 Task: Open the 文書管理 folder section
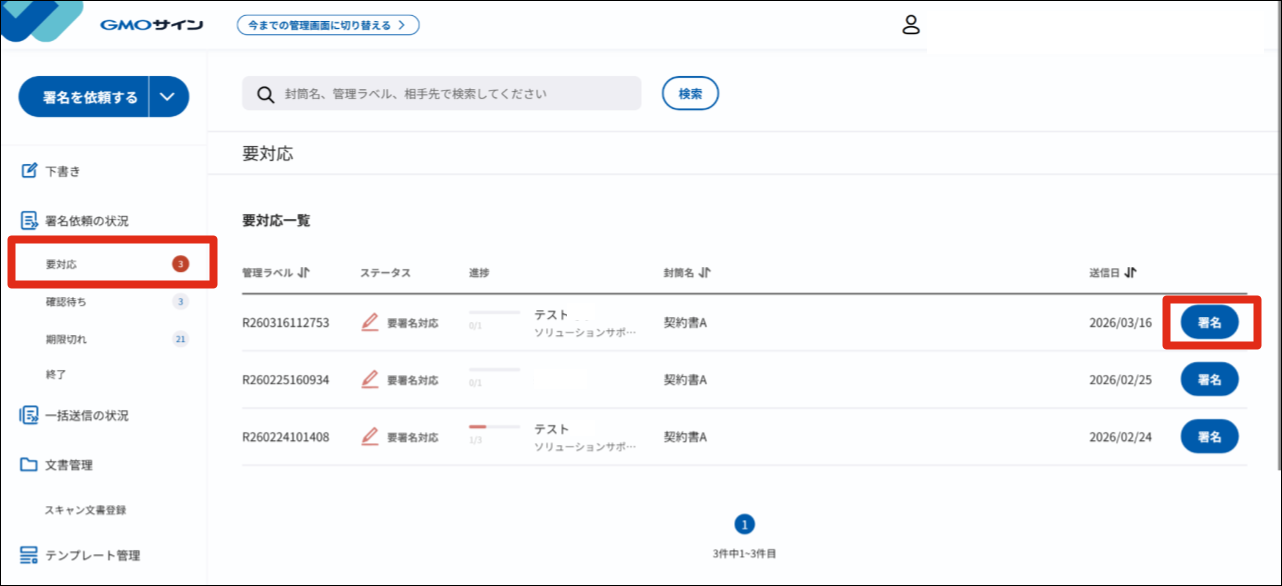click(x=68, y=465)
